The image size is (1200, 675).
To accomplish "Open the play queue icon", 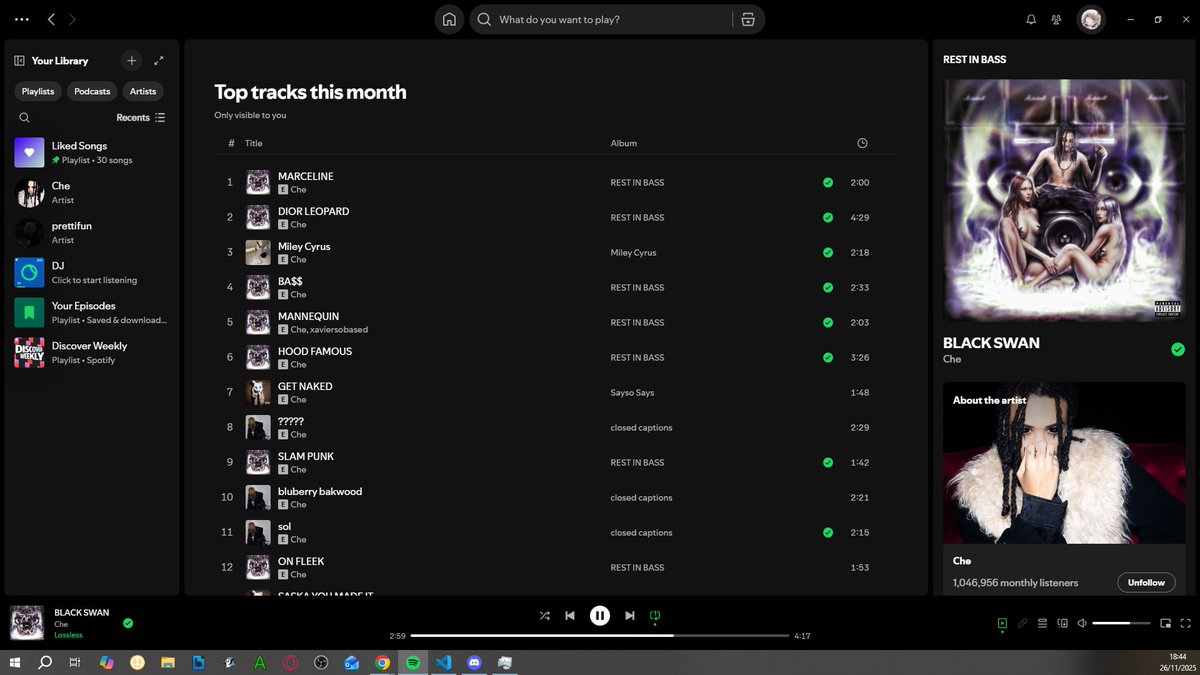I will point(1042,623).
